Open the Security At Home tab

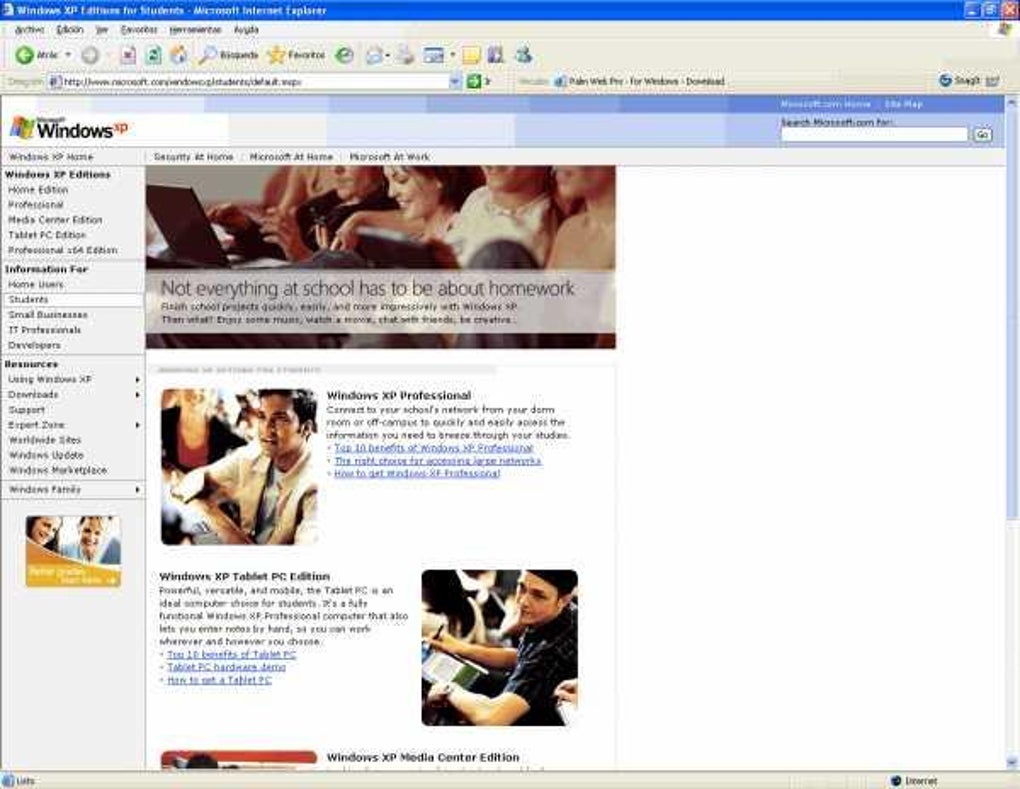click(193, 157)
